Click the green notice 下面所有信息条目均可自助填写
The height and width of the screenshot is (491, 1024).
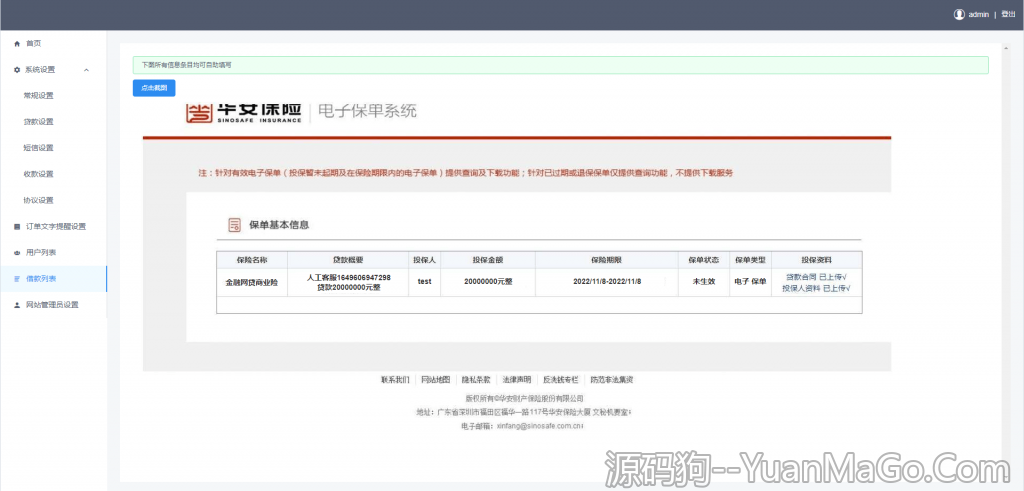[x=560, y=65]
